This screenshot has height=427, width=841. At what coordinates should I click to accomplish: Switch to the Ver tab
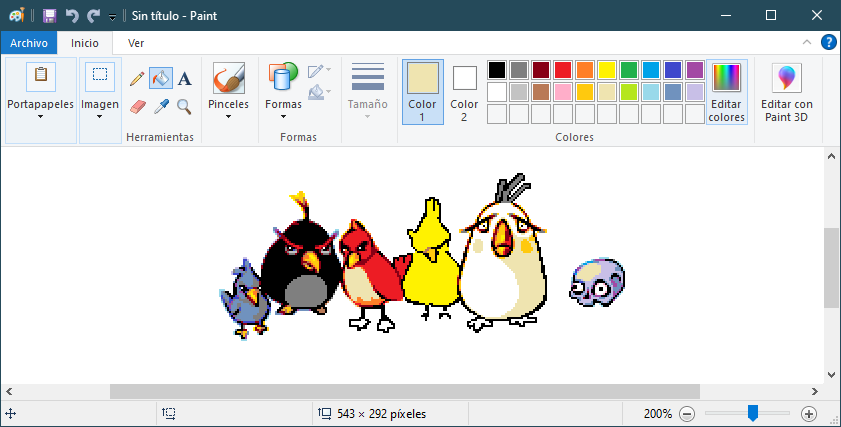click(x=136, y=43)
